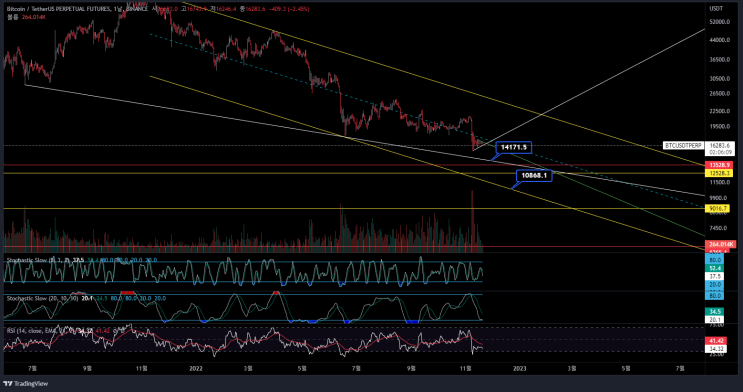This screenshot has width=743, height=392.
Task: Click the BTCUSDTPERP symbol tag
Action: pyautogui.click(x=683, y=146)
